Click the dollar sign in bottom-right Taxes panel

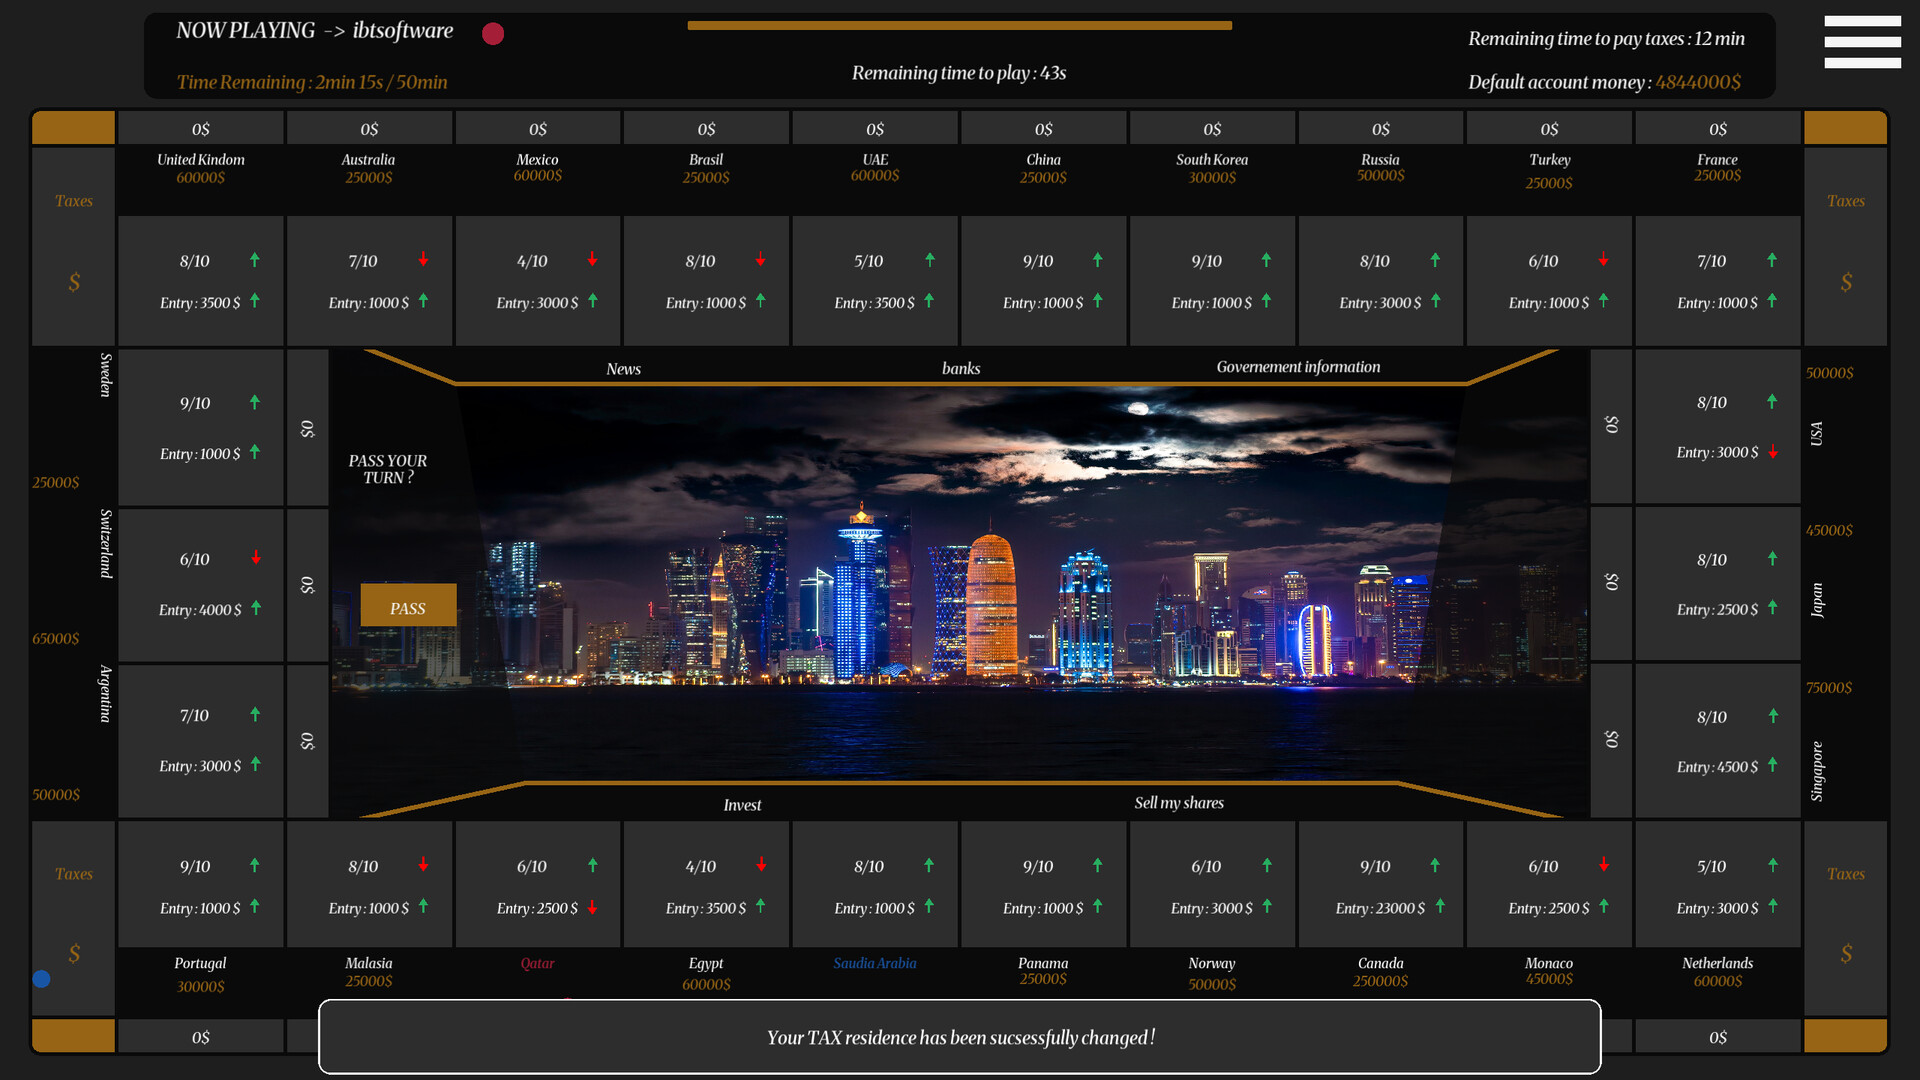click(1845, 955)
